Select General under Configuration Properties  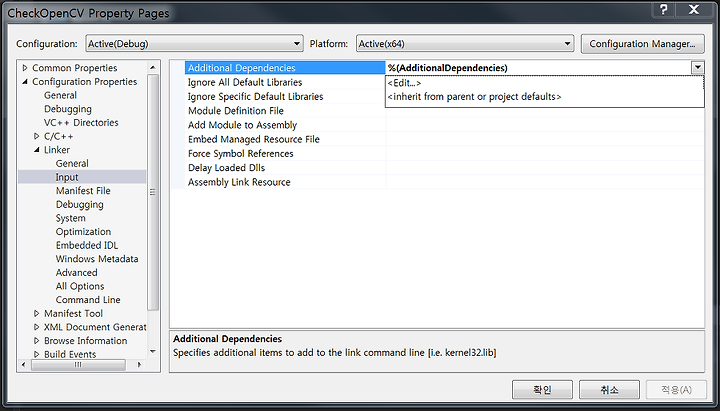pos(60,96)
